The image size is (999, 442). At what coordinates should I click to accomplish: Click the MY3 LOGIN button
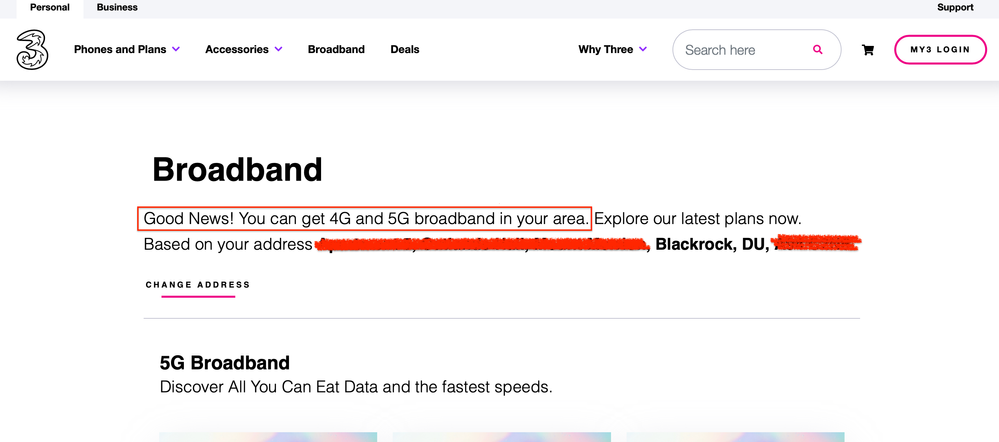click(x=940, y=50)
